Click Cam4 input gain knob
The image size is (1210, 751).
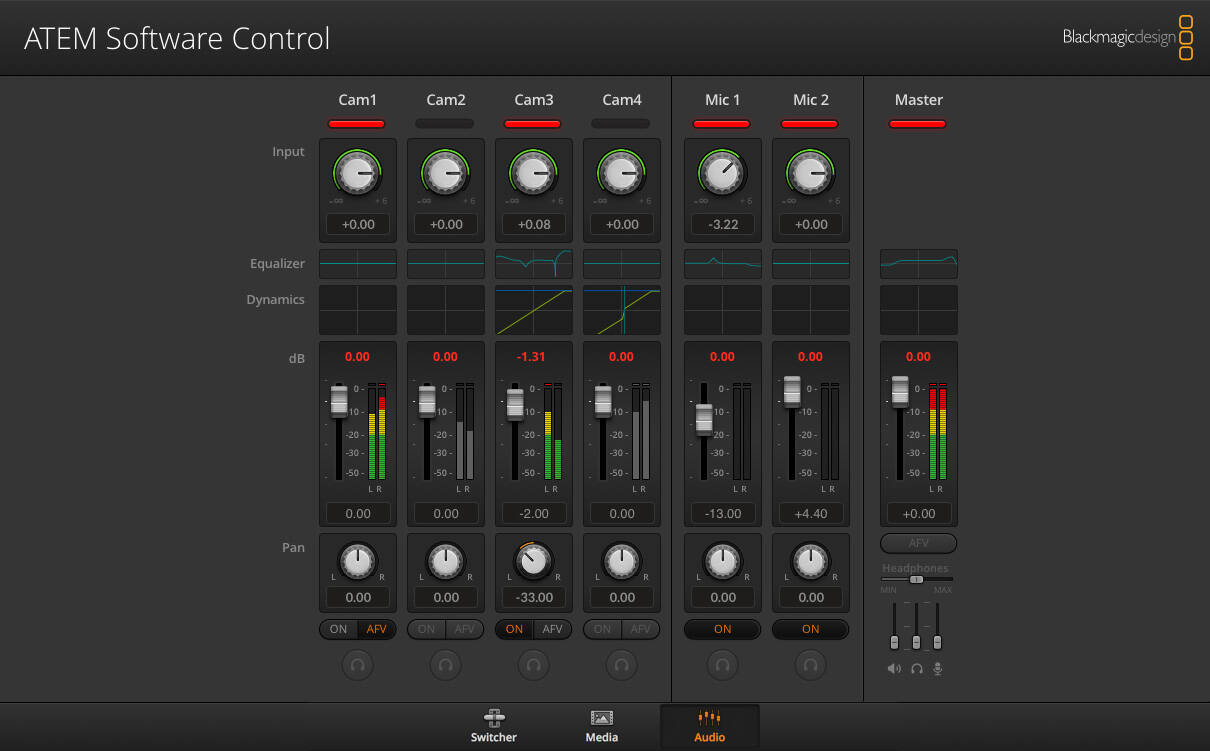click(x=620, y=173)
